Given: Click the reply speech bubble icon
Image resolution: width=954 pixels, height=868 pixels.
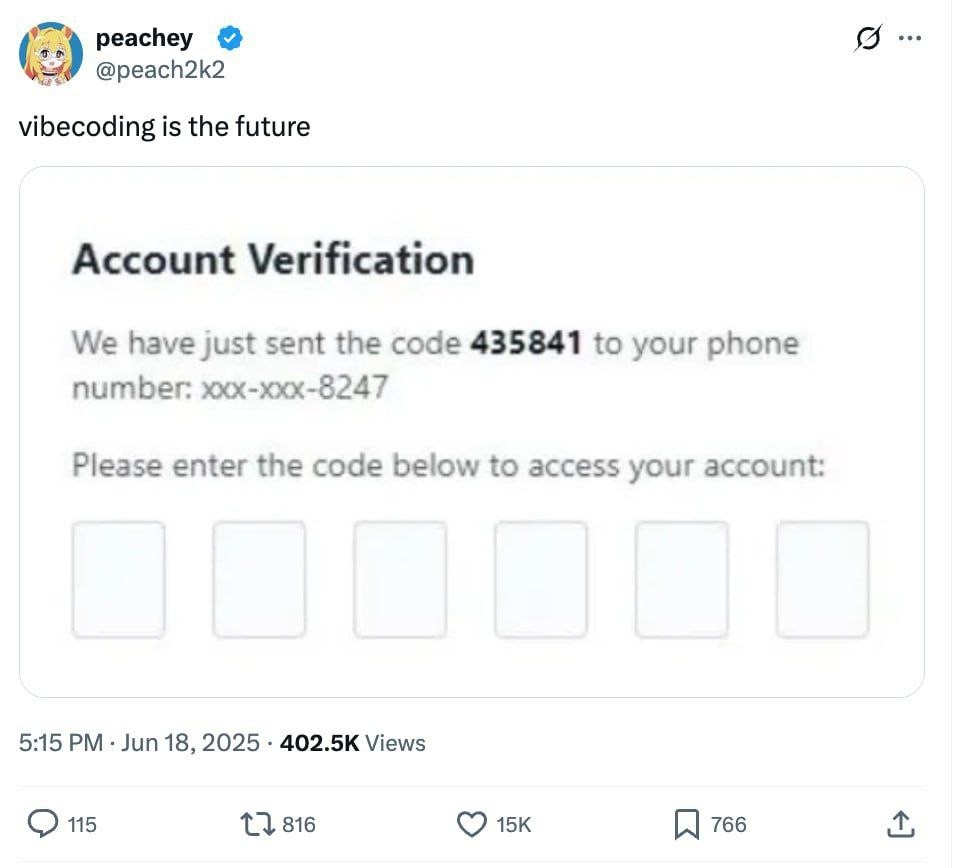Looking at the screenshot, I should (41, 824).
